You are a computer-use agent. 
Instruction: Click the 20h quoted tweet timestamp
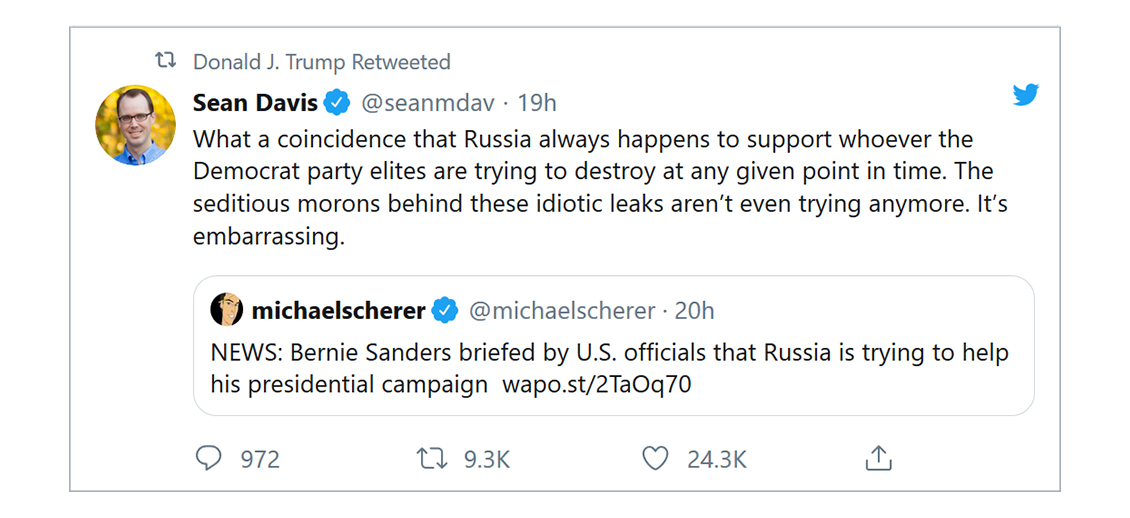pyautogui.click(x=694, y=311)
